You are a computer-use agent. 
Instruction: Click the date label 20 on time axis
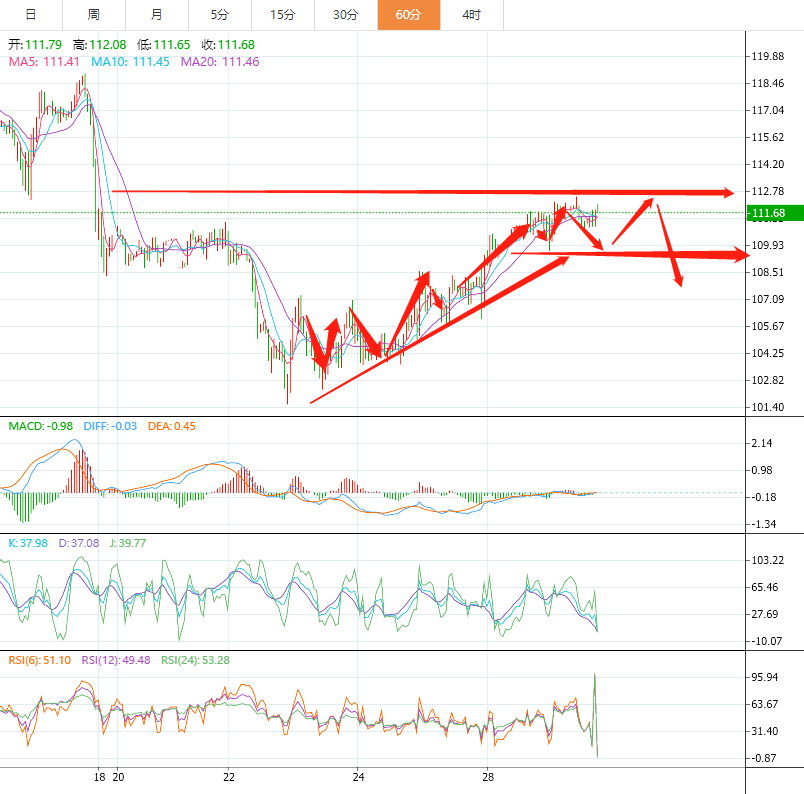click(118, 777)
